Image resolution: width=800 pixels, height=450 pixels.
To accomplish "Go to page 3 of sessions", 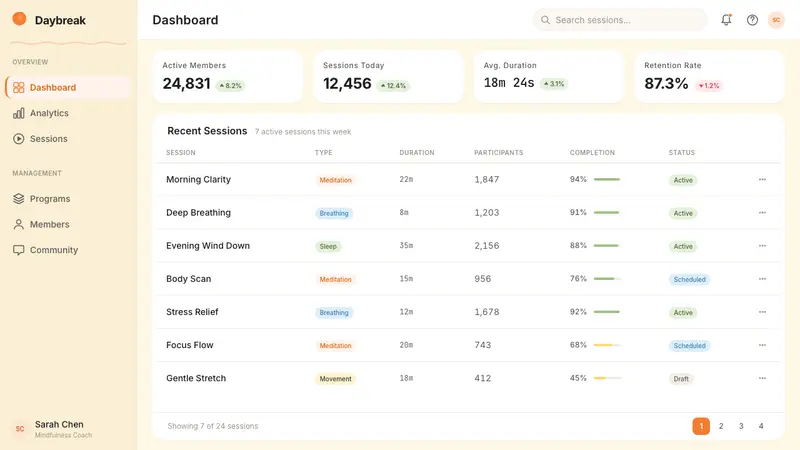I will pyautogui.click(x=741, y=426).
